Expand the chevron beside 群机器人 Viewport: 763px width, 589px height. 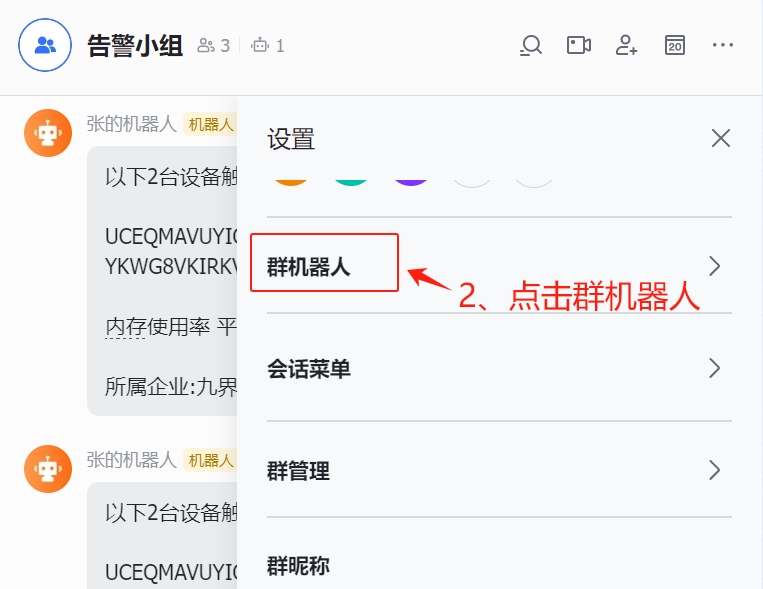[x=714, y=266]
